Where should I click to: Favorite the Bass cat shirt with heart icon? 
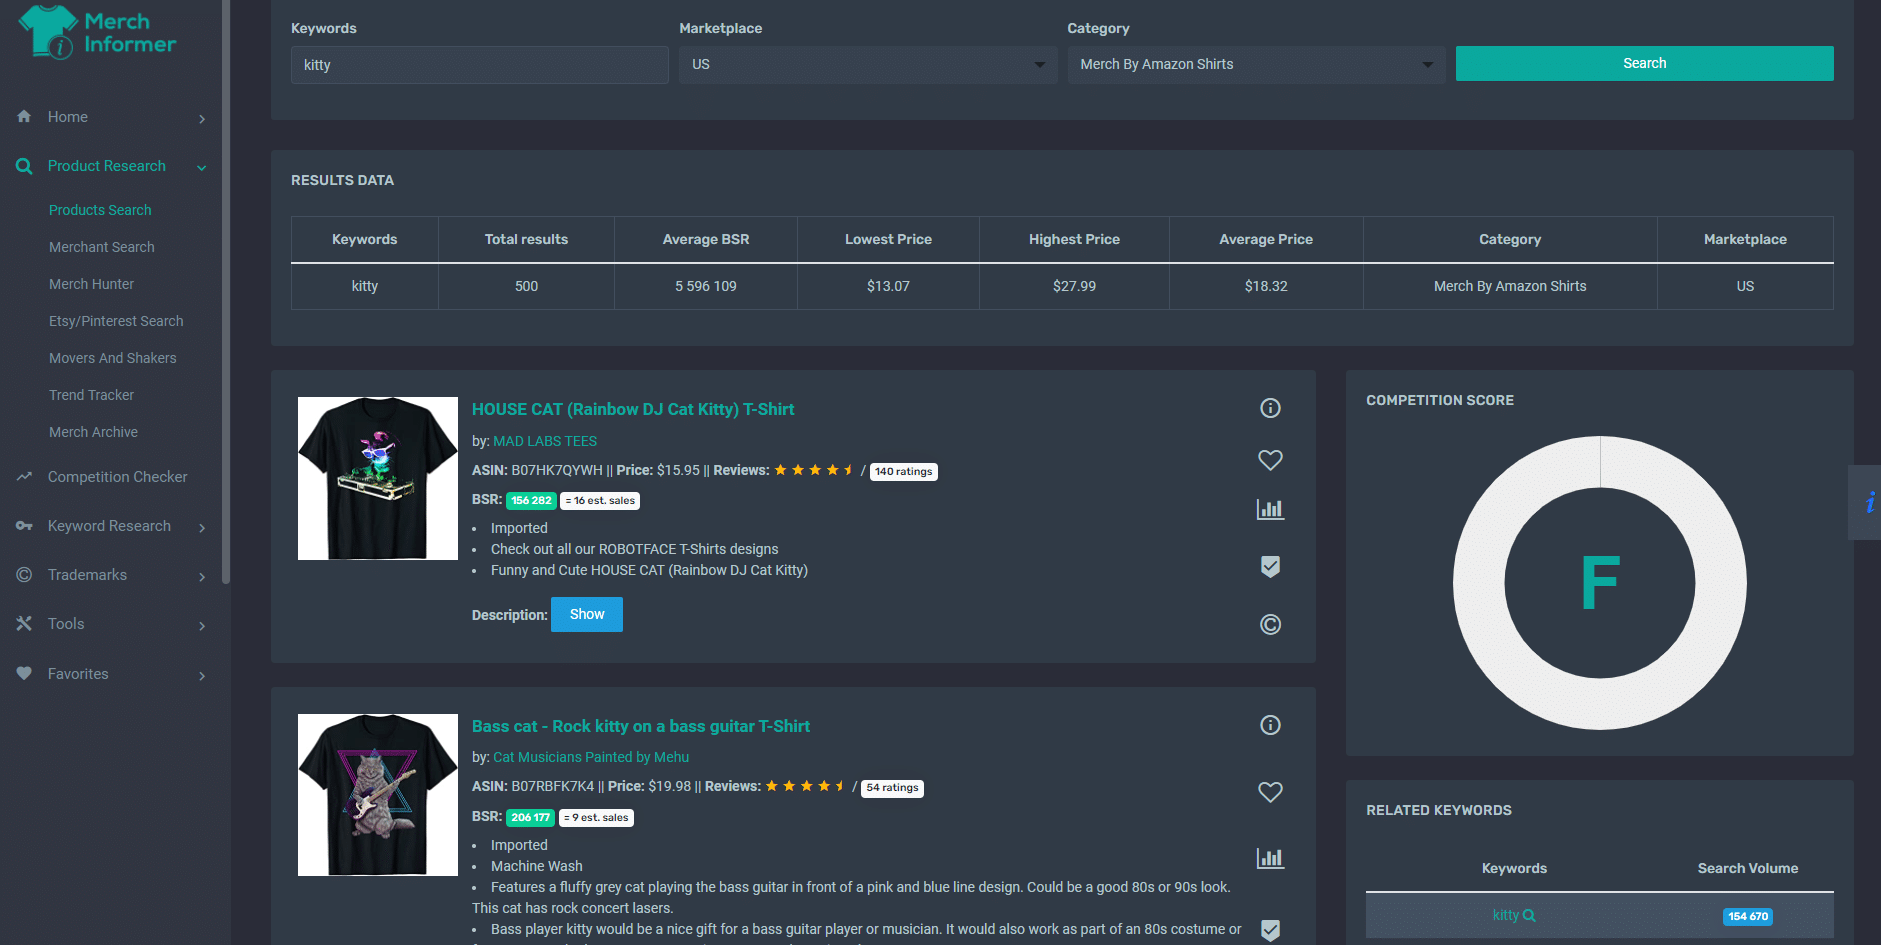[x=1270, y=792]
